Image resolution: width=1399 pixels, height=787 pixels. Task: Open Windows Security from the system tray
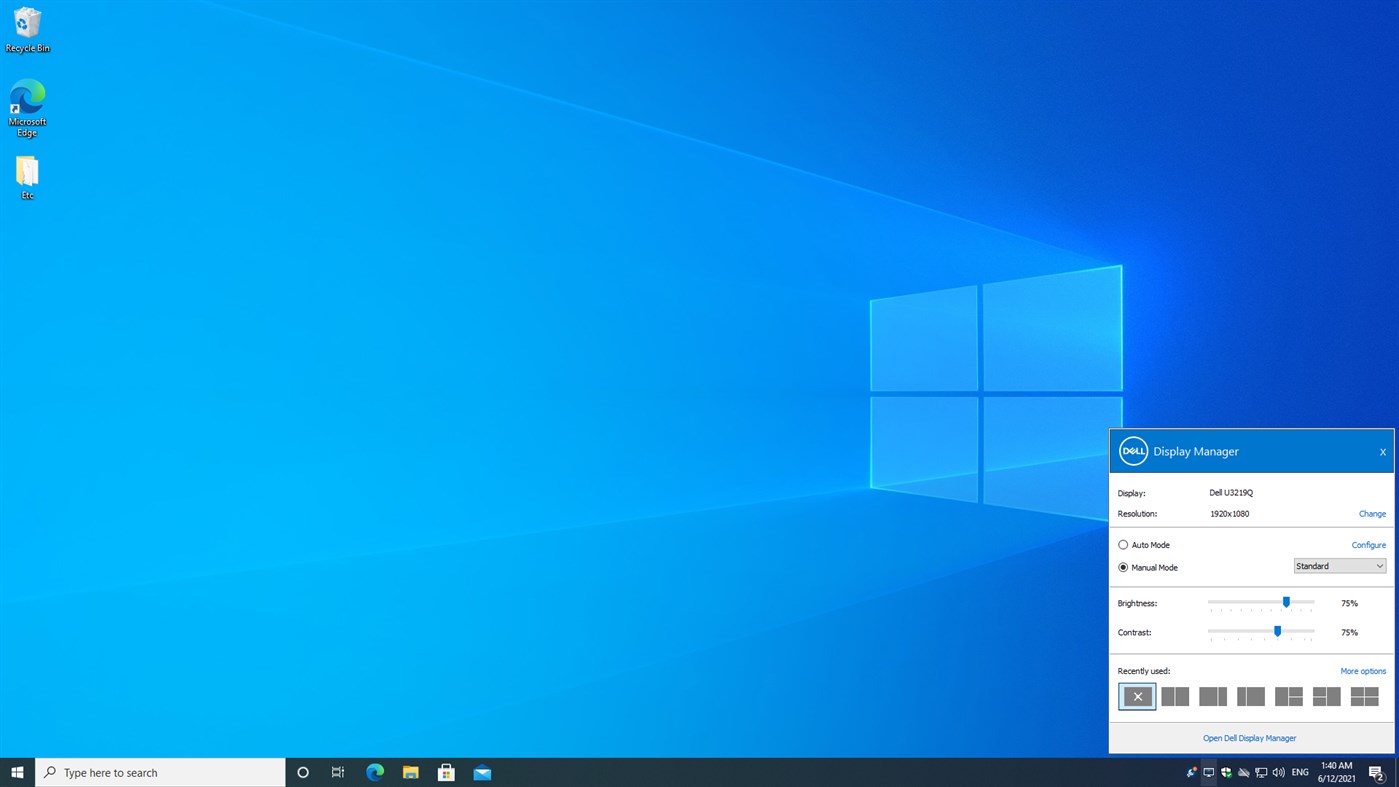(1225, 771)
